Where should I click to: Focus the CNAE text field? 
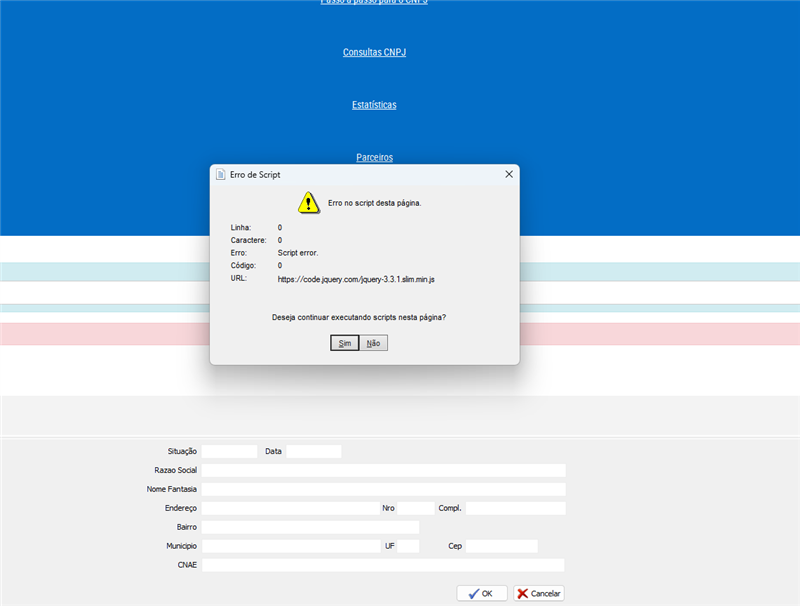(x=383, y=565)
